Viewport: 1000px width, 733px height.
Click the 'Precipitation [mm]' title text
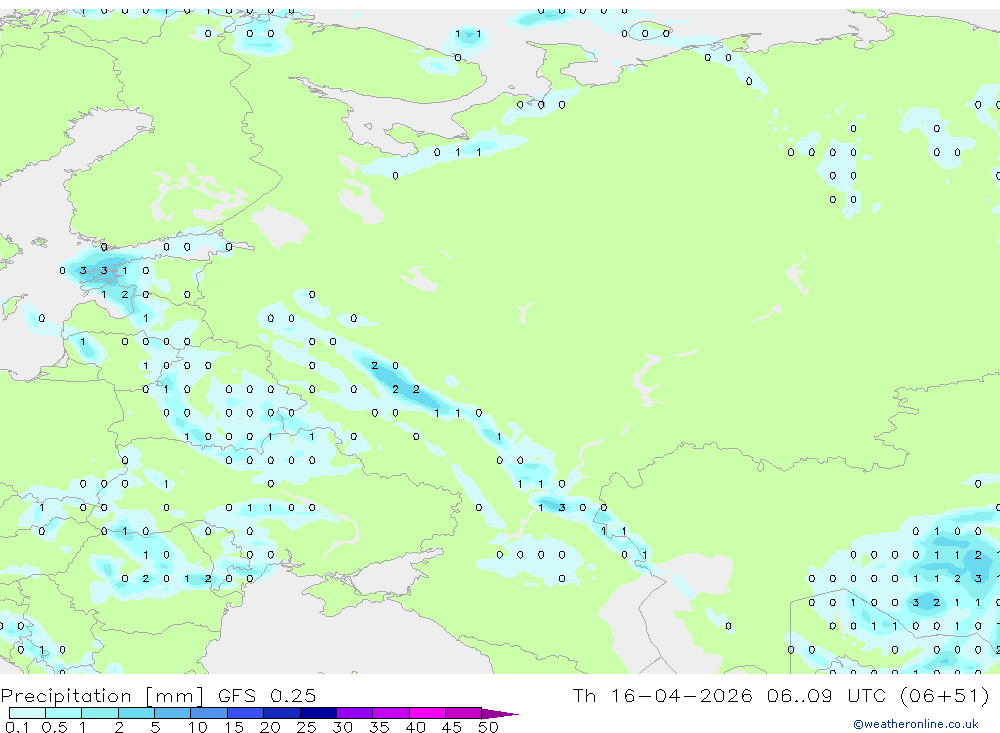[x=102, y=695]
